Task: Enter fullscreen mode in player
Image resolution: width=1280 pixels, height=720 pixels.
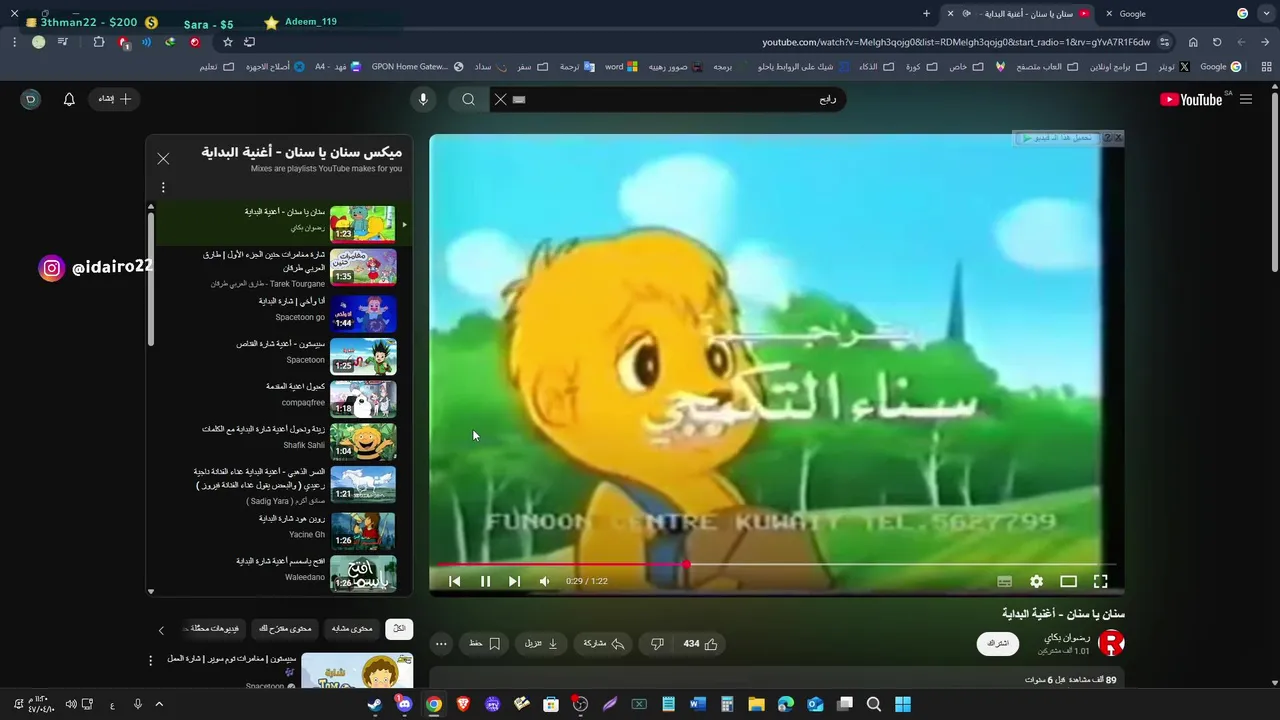Action: tap(1100, 581)
